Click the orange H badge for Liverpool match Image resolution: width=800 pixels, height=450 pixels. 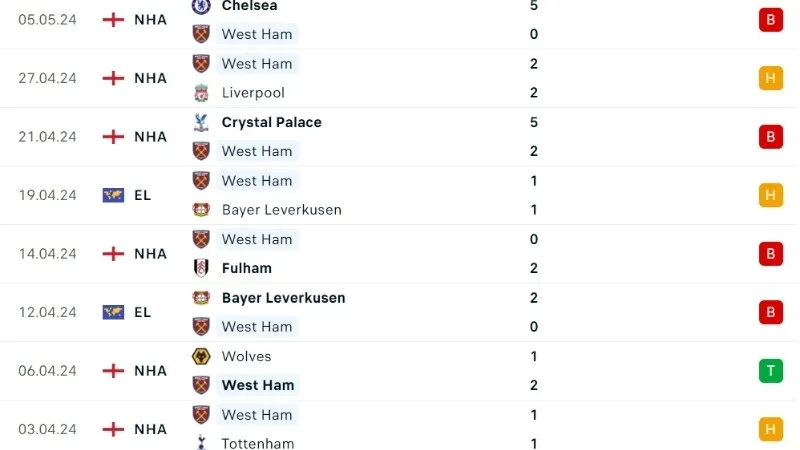(x=770, y=78)
